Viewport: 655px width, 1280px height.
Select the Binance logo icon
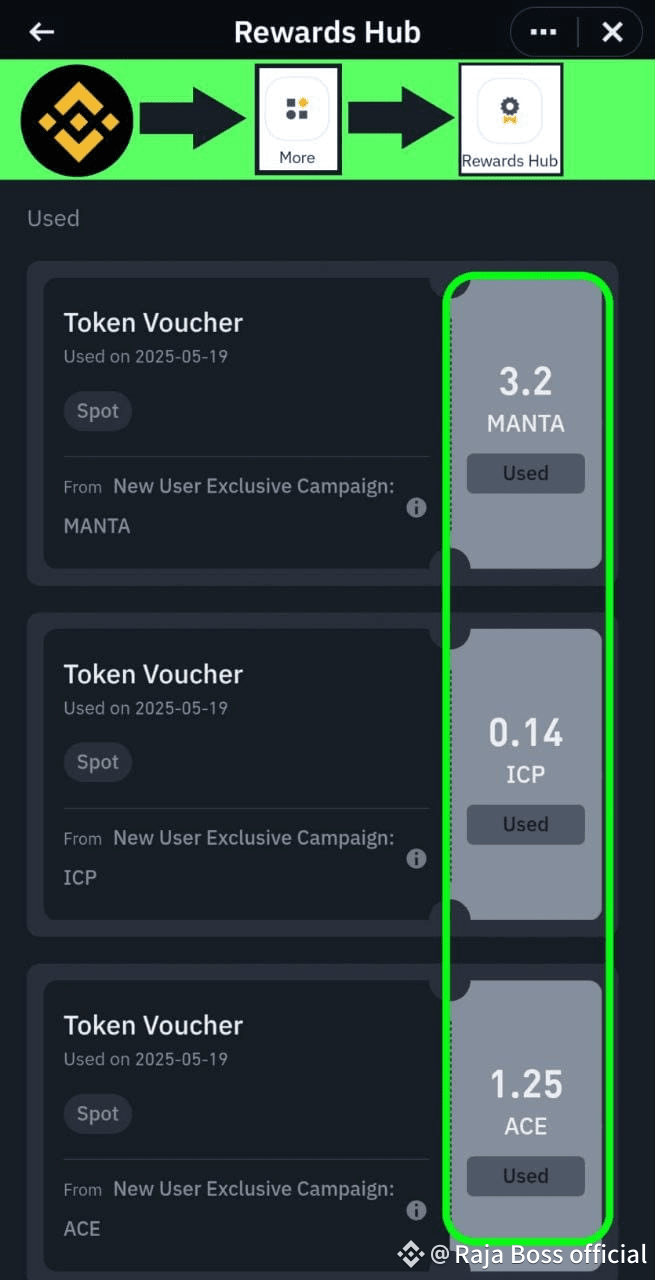(77, 118)
